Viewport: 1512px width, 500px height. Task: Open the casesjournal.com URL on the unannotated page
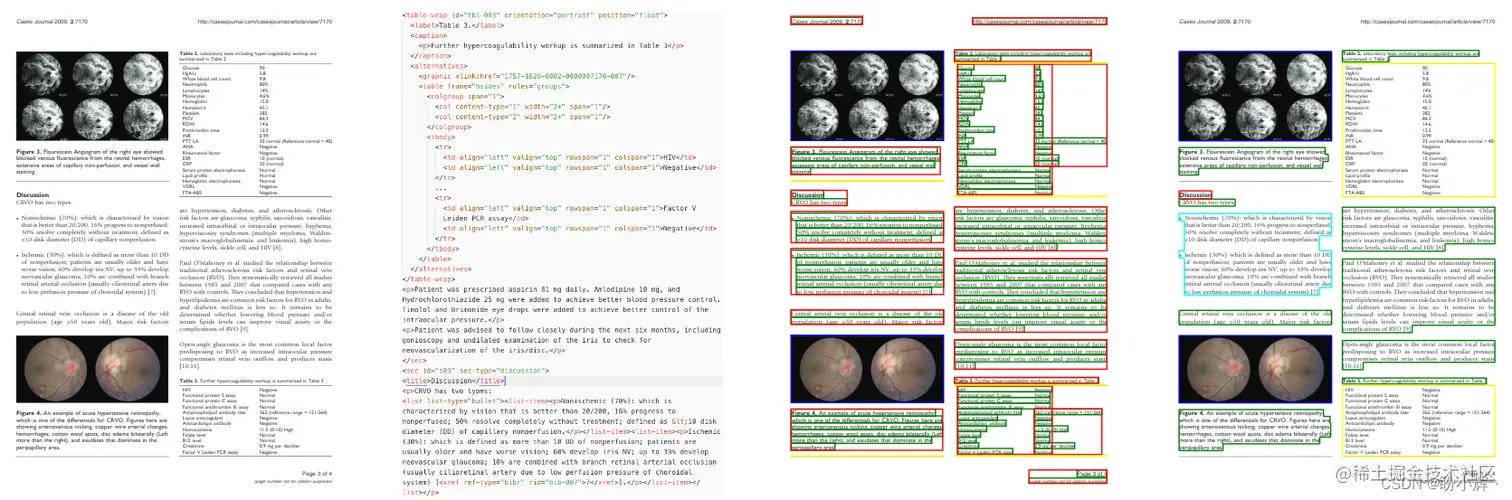263,21
